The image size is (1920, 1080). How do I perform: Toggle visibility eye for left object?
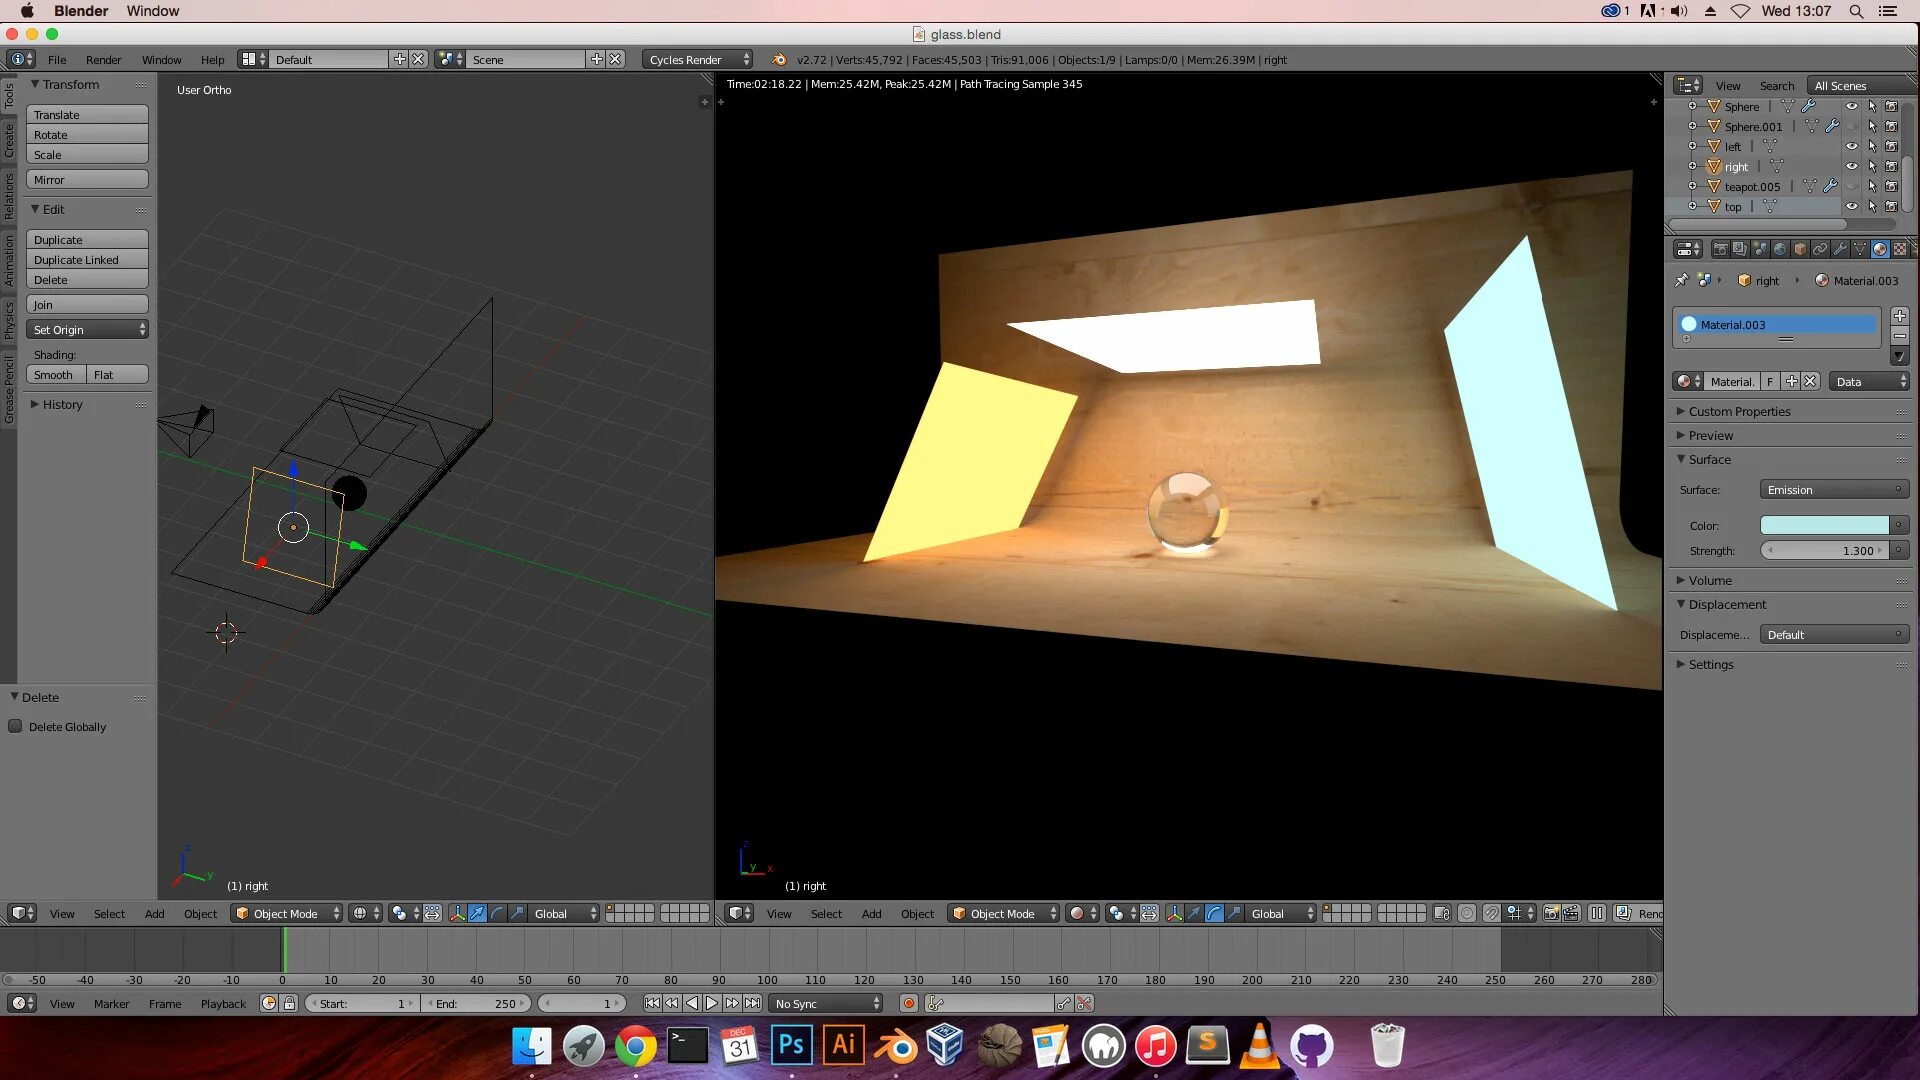(1851, 146)
